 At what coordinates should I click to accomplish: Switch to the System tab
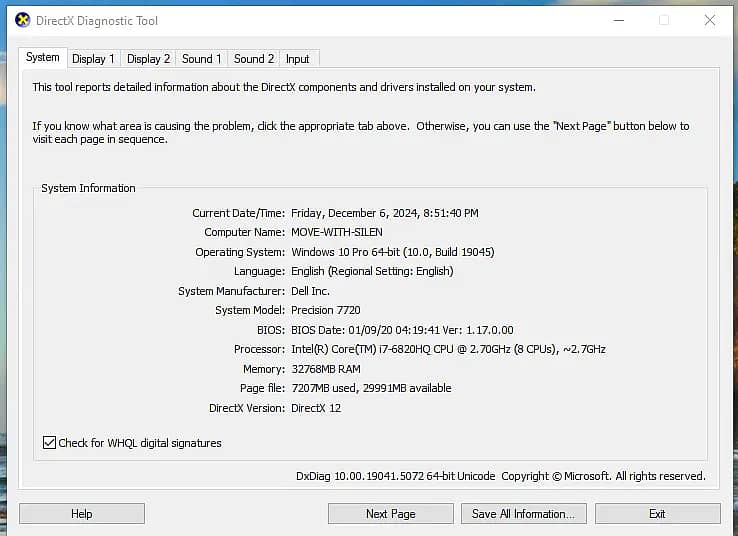point(43,58)
